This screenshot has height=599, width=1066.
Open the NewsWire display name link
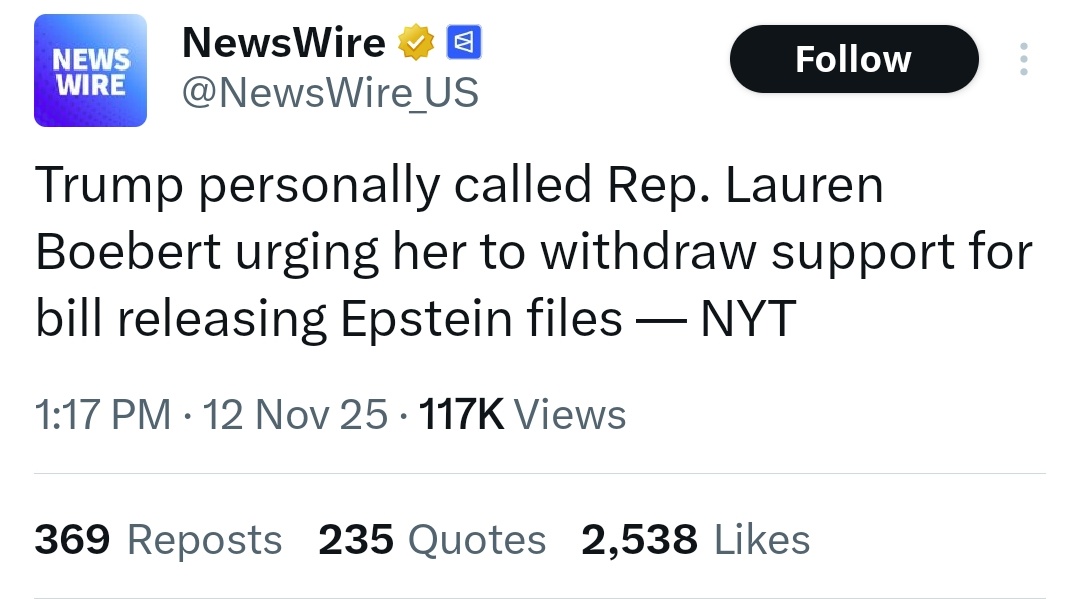pos(283,42)
